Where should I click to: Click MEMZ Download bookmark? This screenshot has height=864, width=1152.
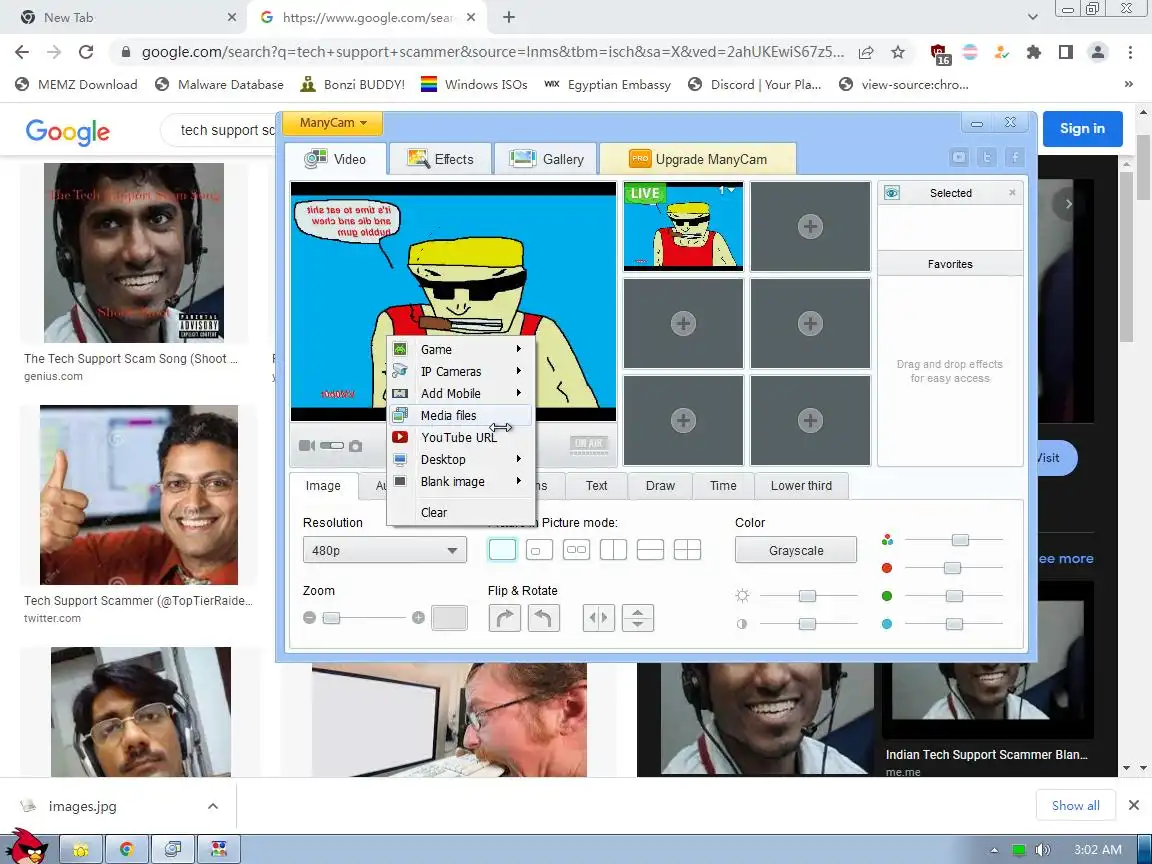pos(76,84)
